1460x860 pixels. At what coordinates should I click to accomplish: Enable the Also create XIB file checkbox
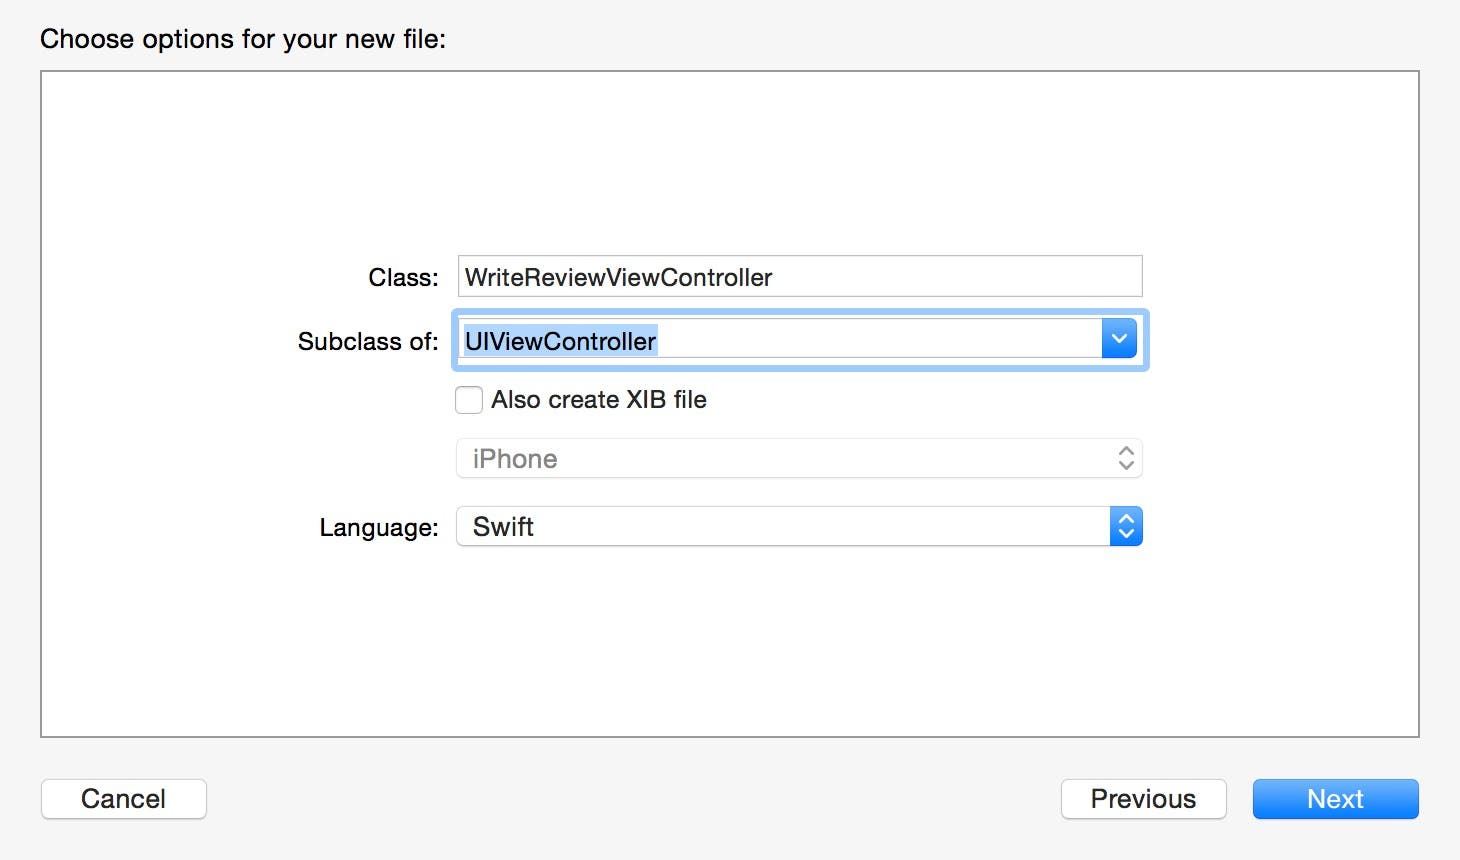469,400
